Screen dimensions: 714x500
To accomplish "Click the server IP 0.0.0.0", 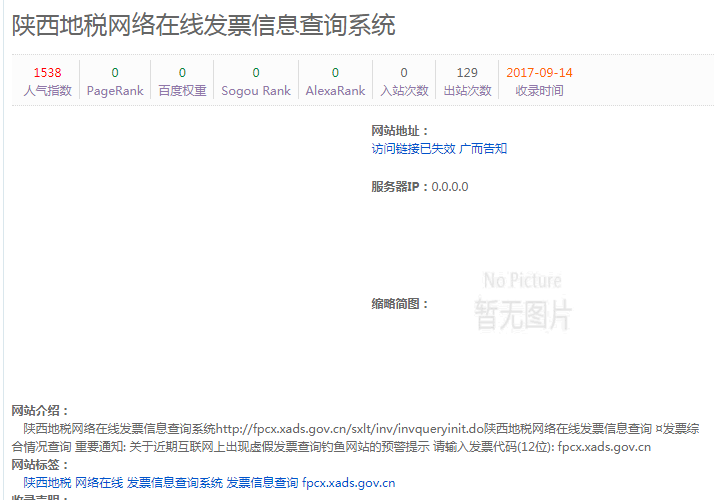I will [x=450, y=187].
